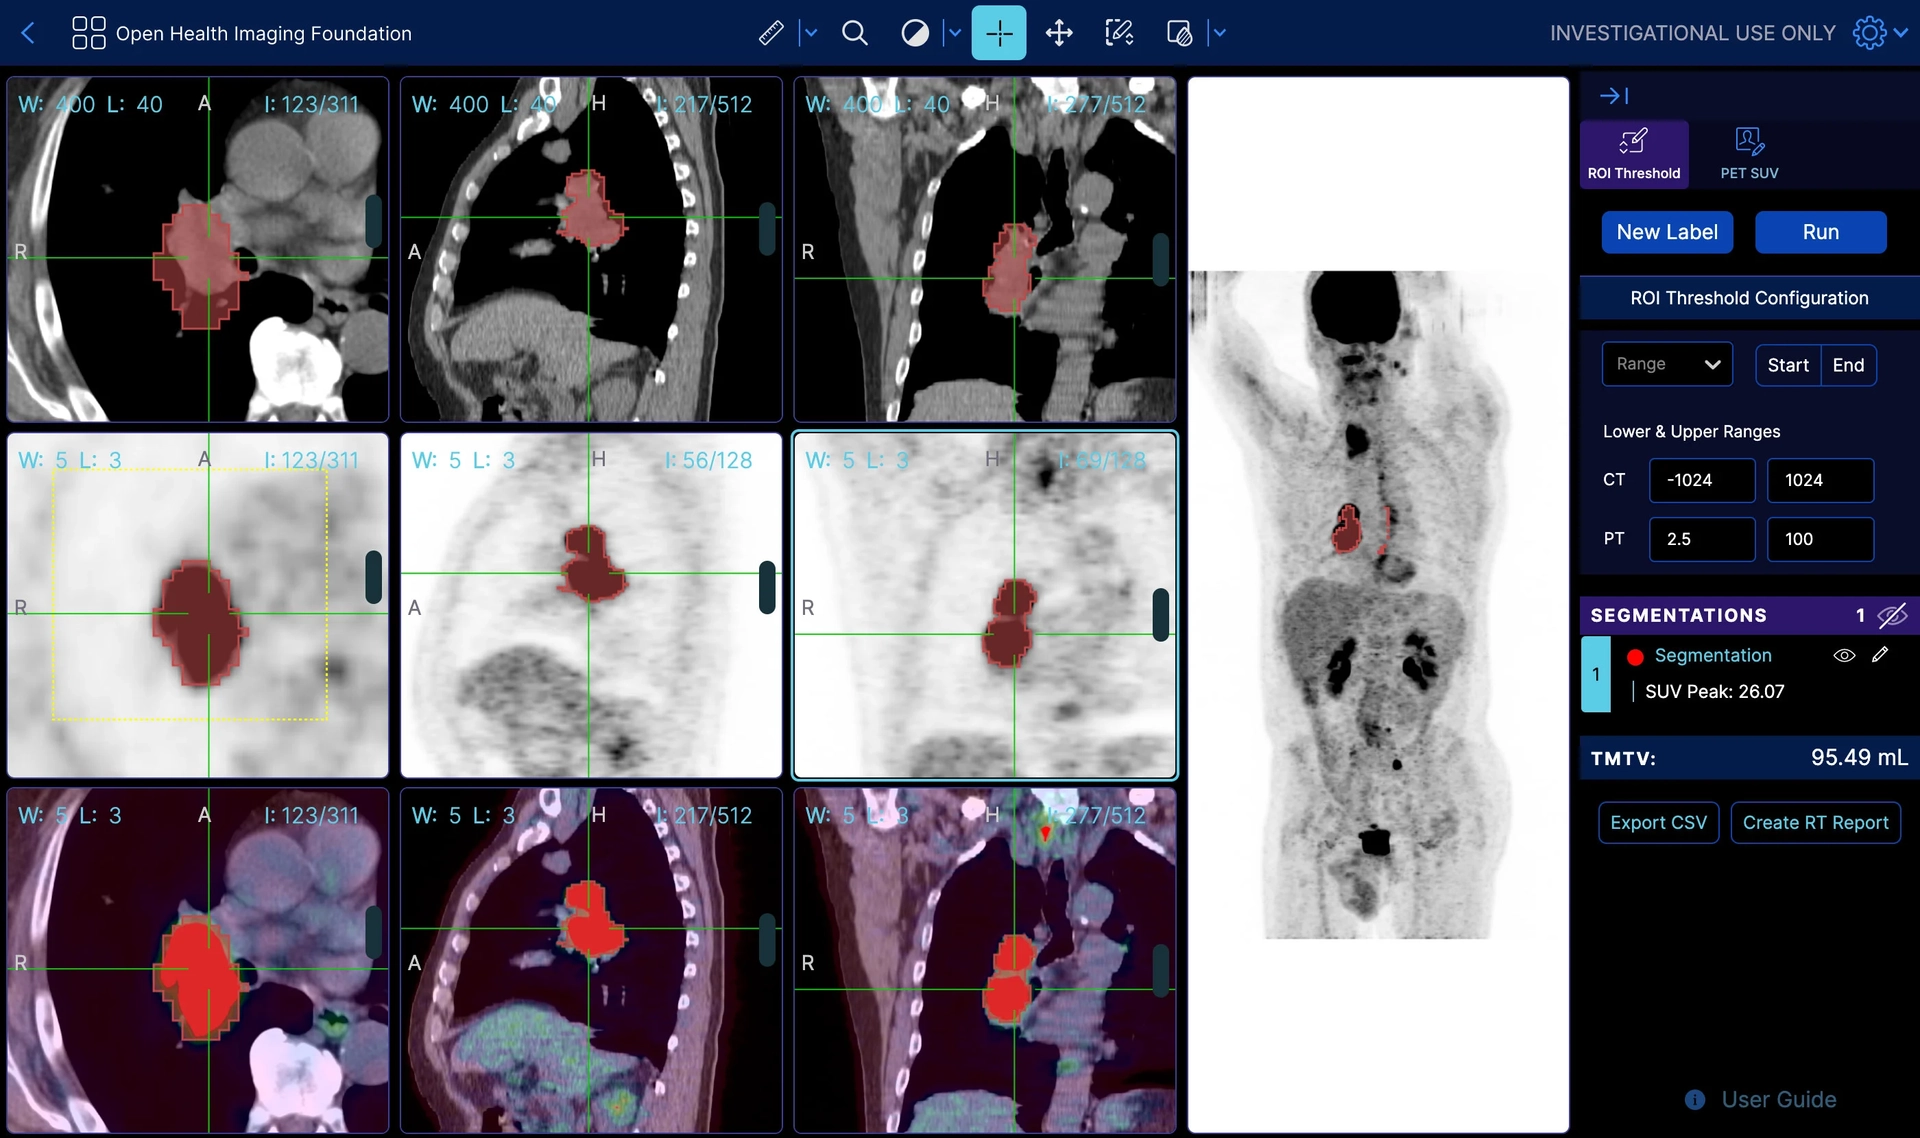Select the ROI Threshold tab

1634,154
